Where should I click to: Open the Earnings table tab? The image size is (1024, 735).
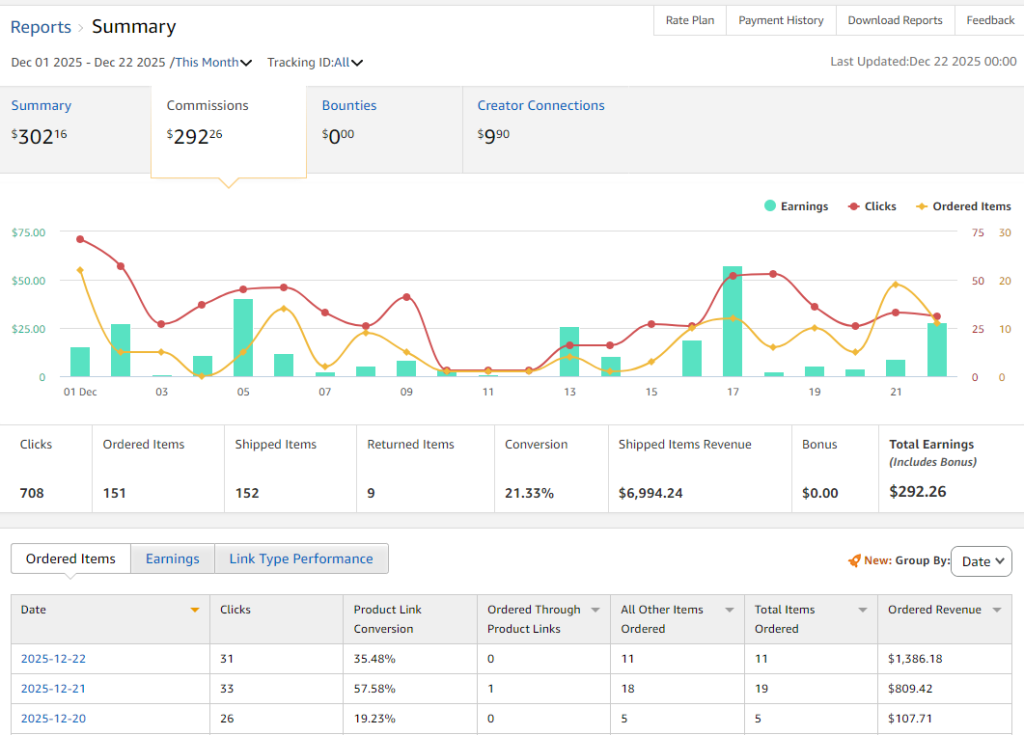(172, 559)
